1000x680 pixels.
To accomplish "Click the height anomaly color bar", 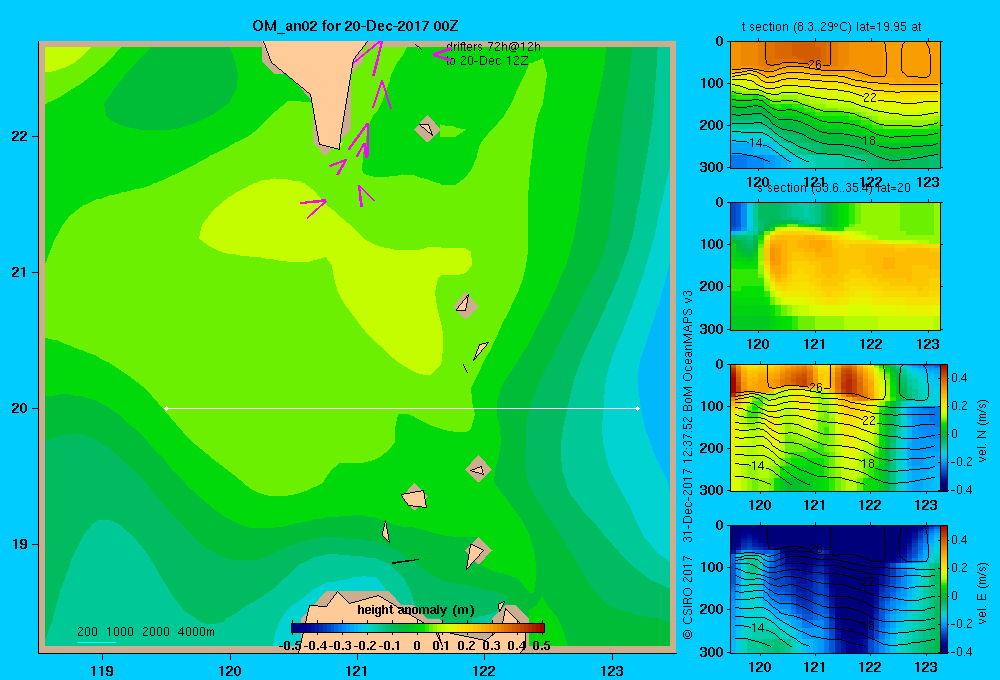I will (418, 628).
